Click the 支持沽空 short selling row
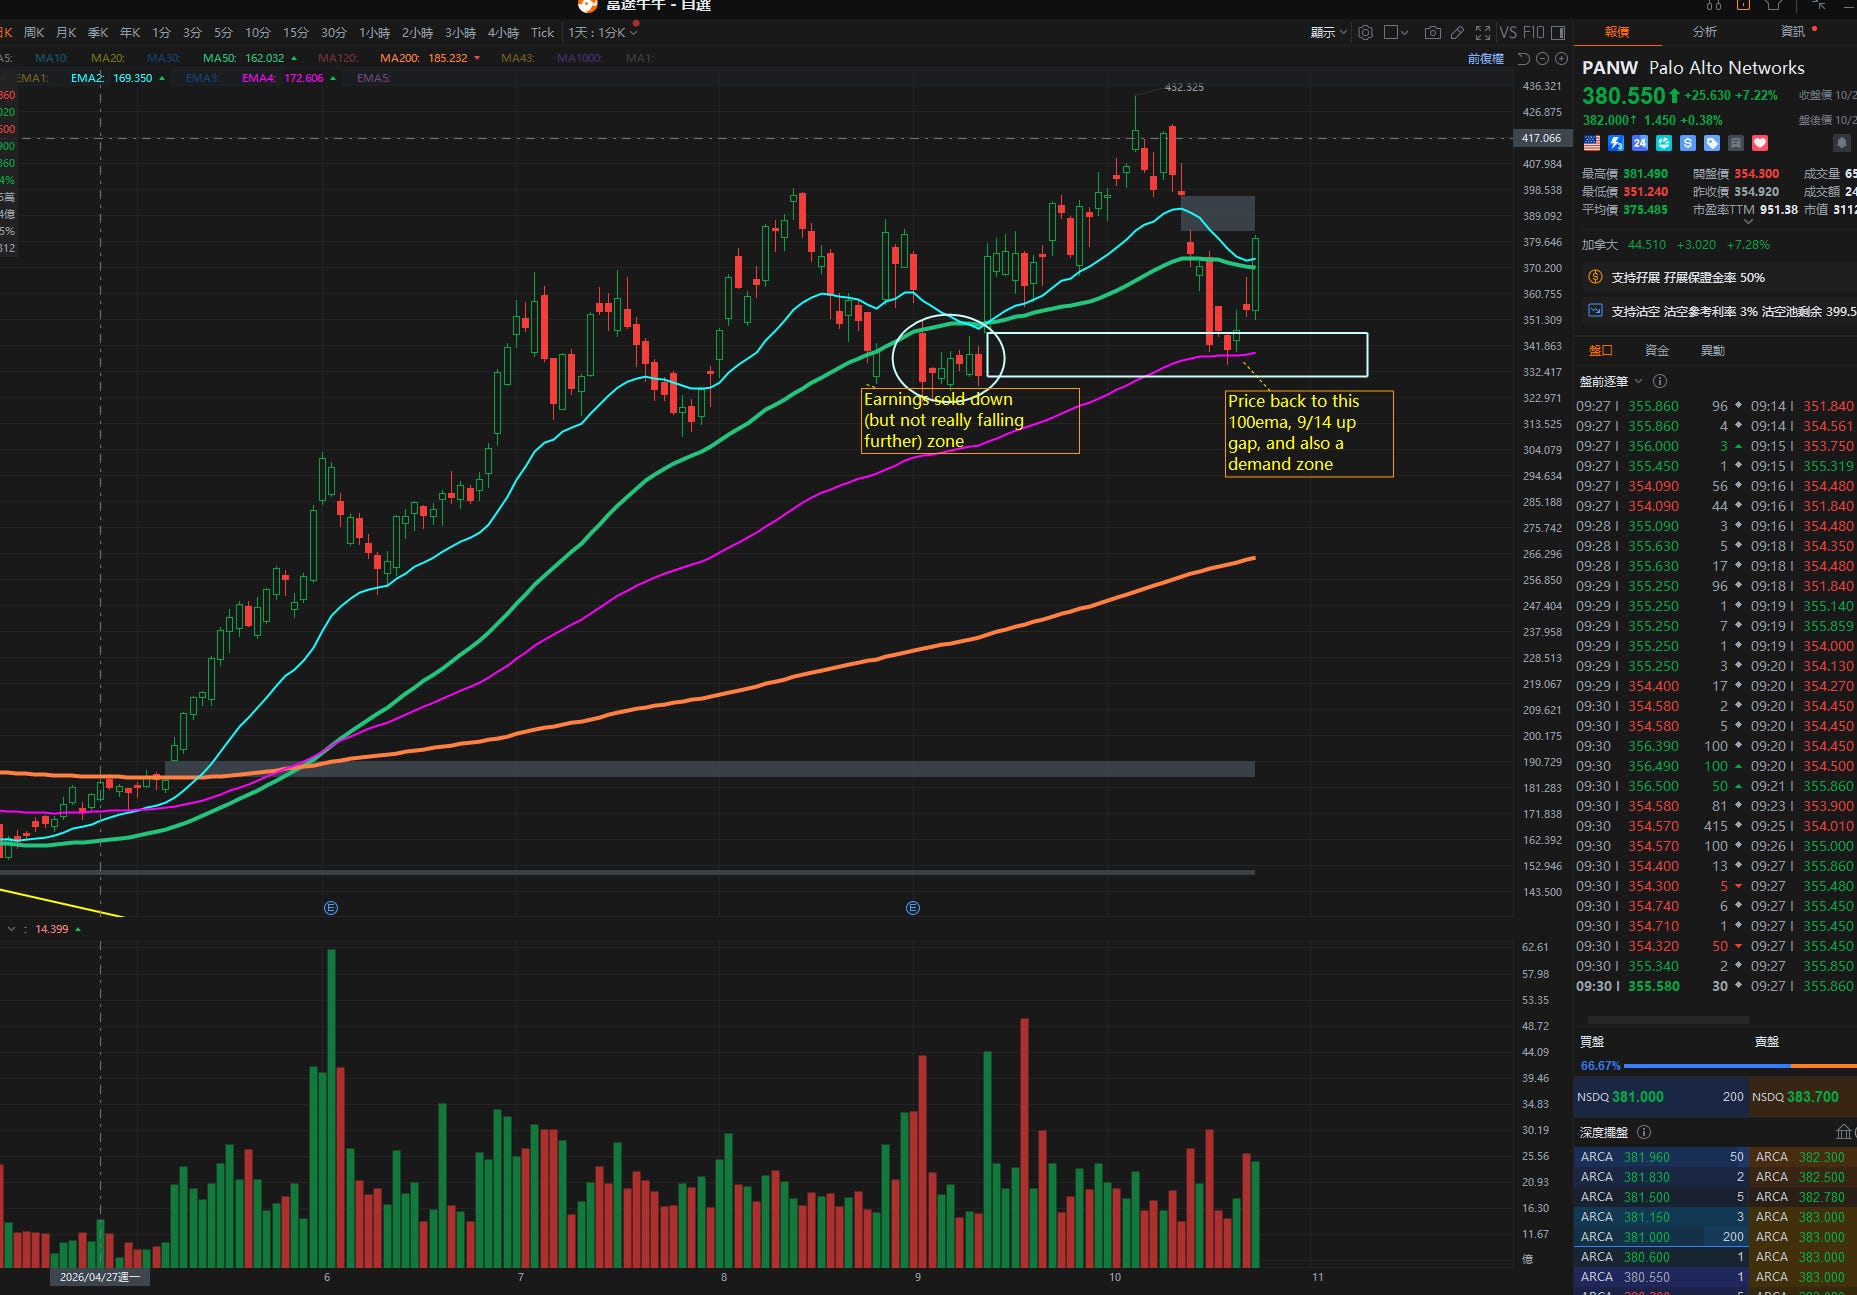1857x1295 pixels. [x=1720, y=311]
